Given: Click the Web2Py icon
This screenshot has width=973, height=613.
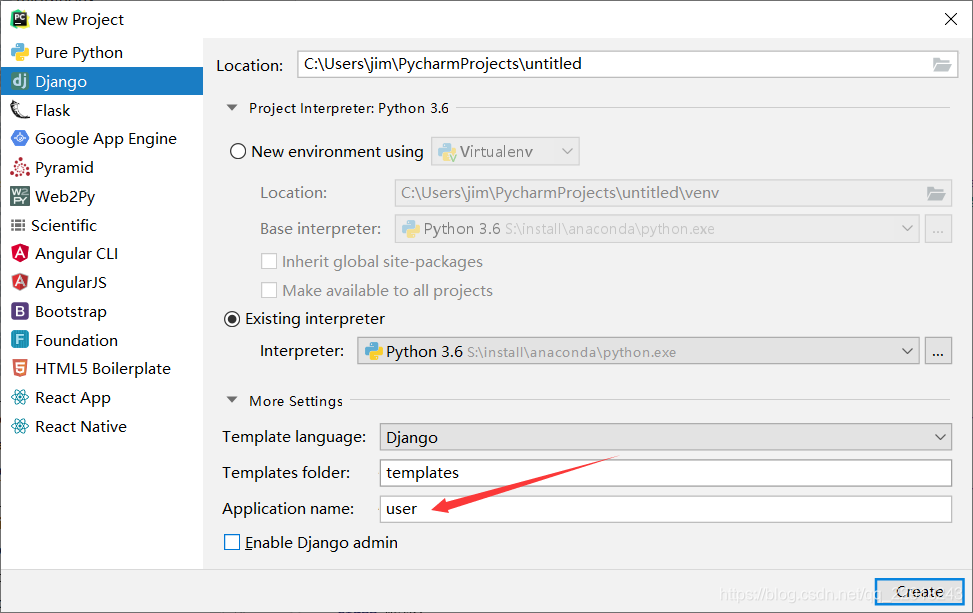Looking at the screenshot, I should click(20, 196).
